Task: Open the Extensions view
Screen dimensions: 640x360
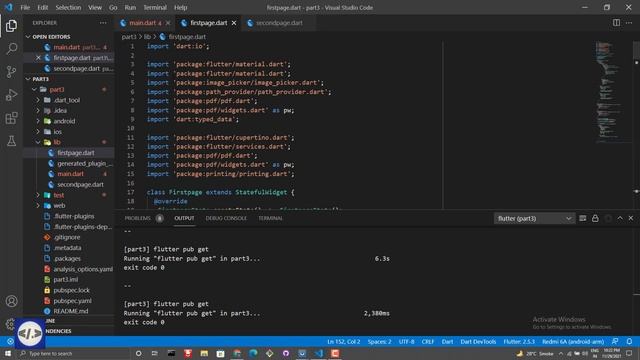Action: (11, 118)
